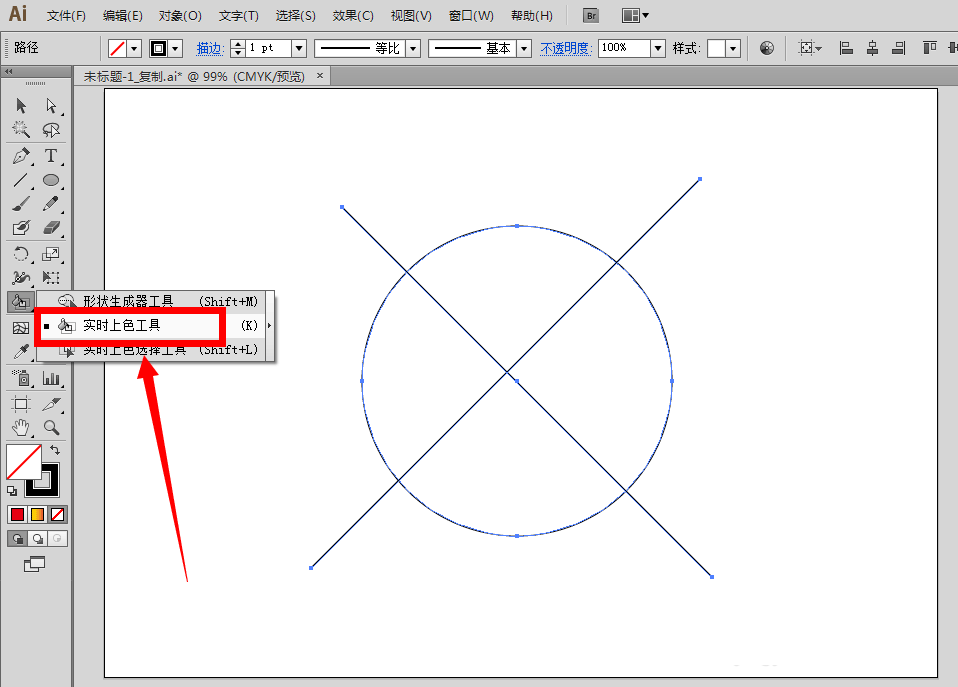Select the Type tool
The width and height of the screenshot is (958, 687).
[51, 156]
